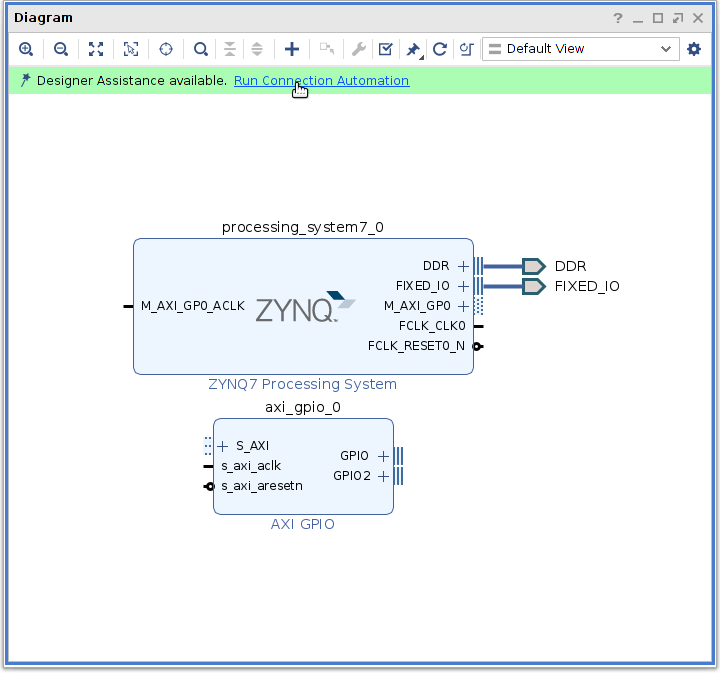Click the Search magnifier in the toolbar
This screenshot has height=673, width=720.
tap(201, 49)
